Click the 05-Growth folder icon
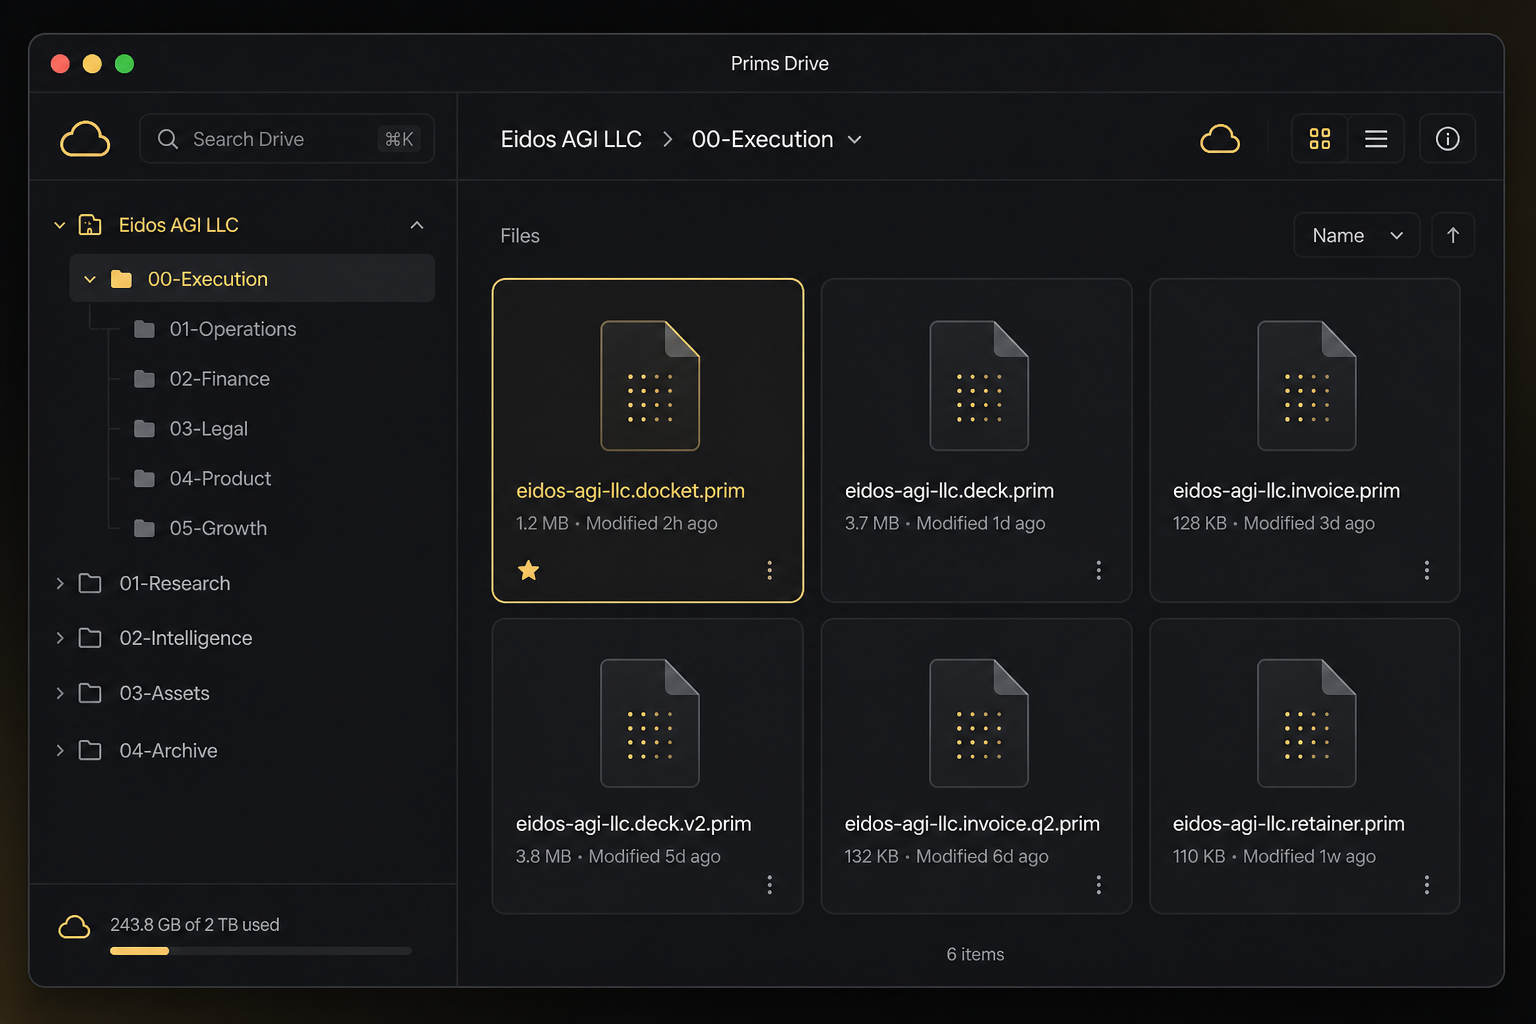 (144, 528)
